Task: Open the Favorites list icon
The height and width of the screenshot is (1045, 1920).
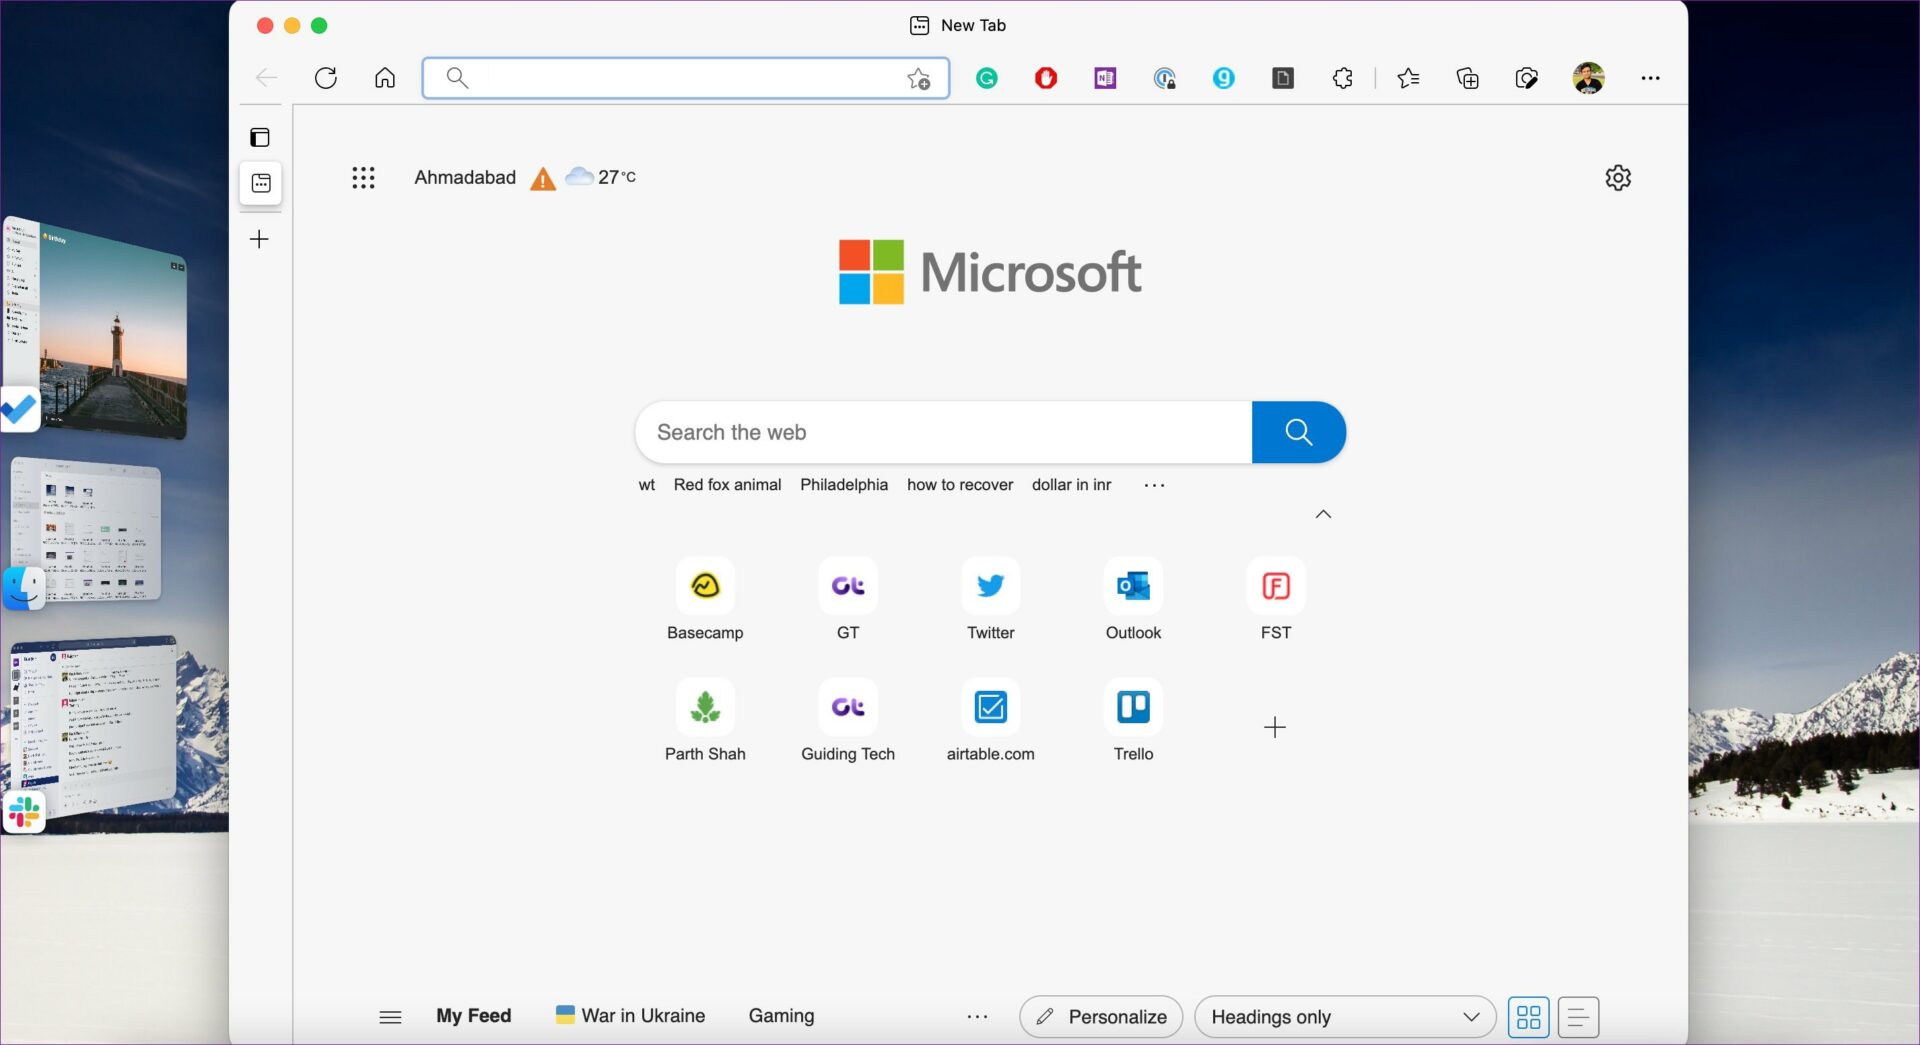Action: point(1408,78)
